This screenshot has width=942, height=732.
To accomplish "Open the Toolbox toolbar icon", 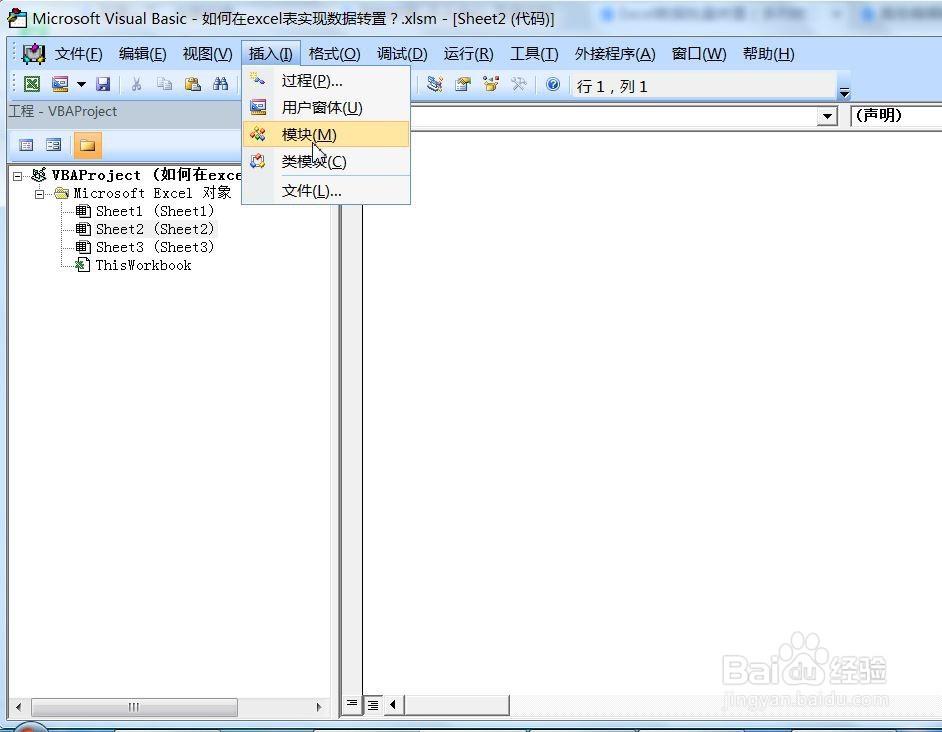I will pyautogui.click(x=519, y=84).
